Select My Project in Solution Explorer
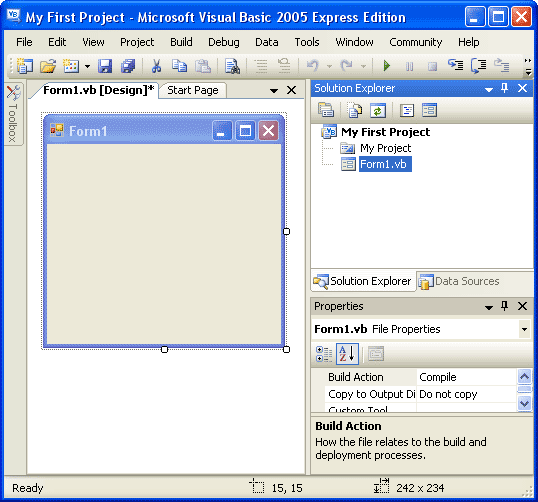Viewport: 538px width, 502px height. [x=385, y=148]
